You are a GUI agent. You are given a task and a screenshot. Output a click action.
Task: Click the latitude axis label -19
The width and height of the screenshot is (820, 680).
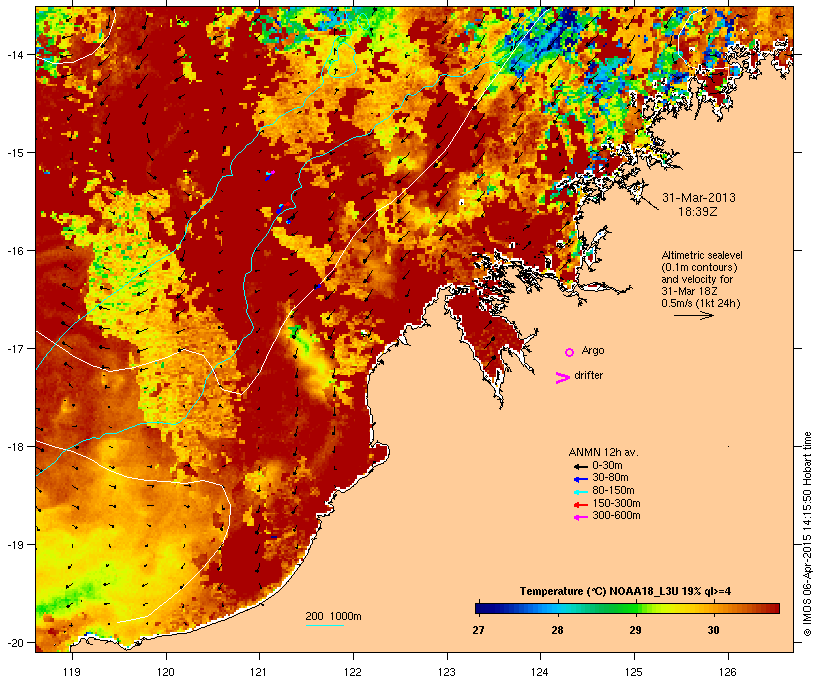pos(15,545)
